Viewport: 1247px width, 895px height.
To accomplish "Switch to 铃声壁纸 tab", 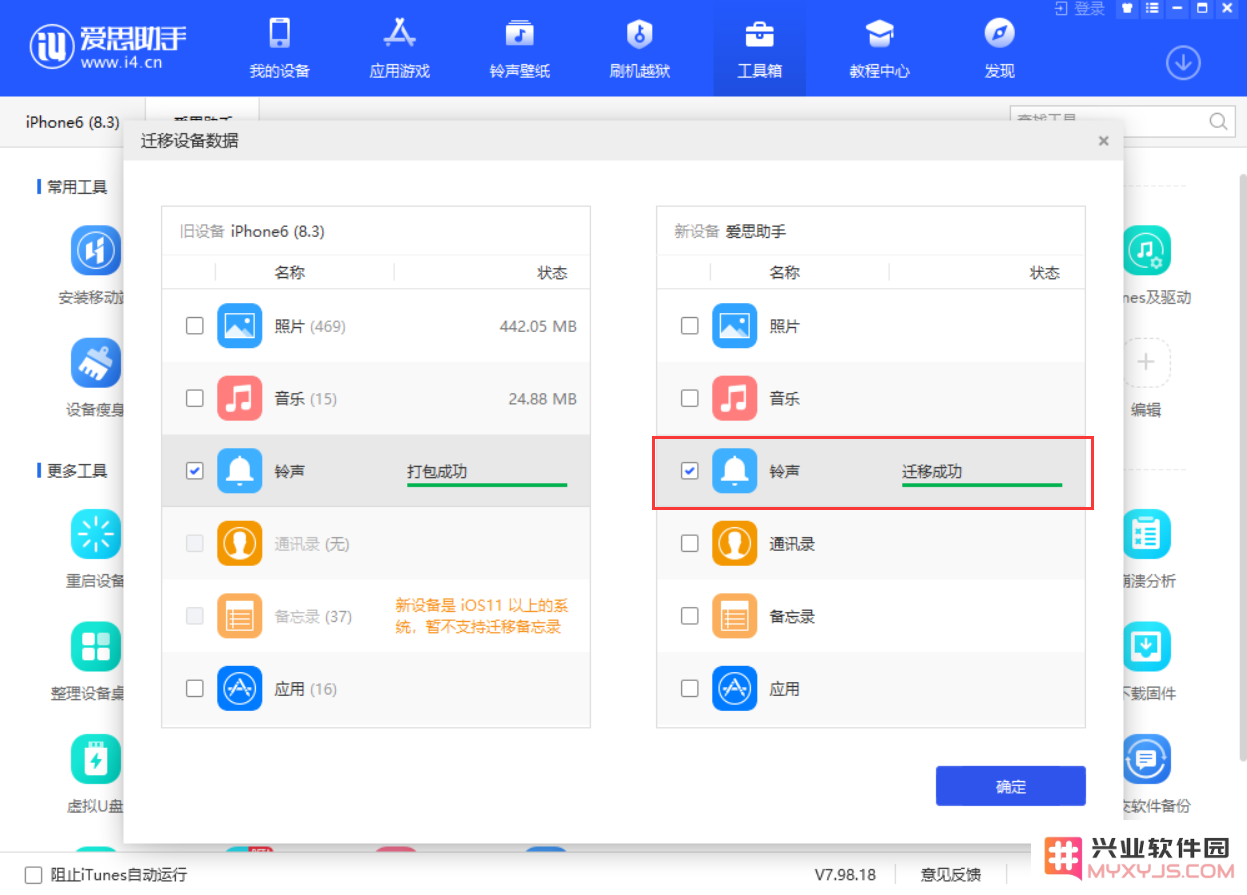I will (x=519, y=48).
